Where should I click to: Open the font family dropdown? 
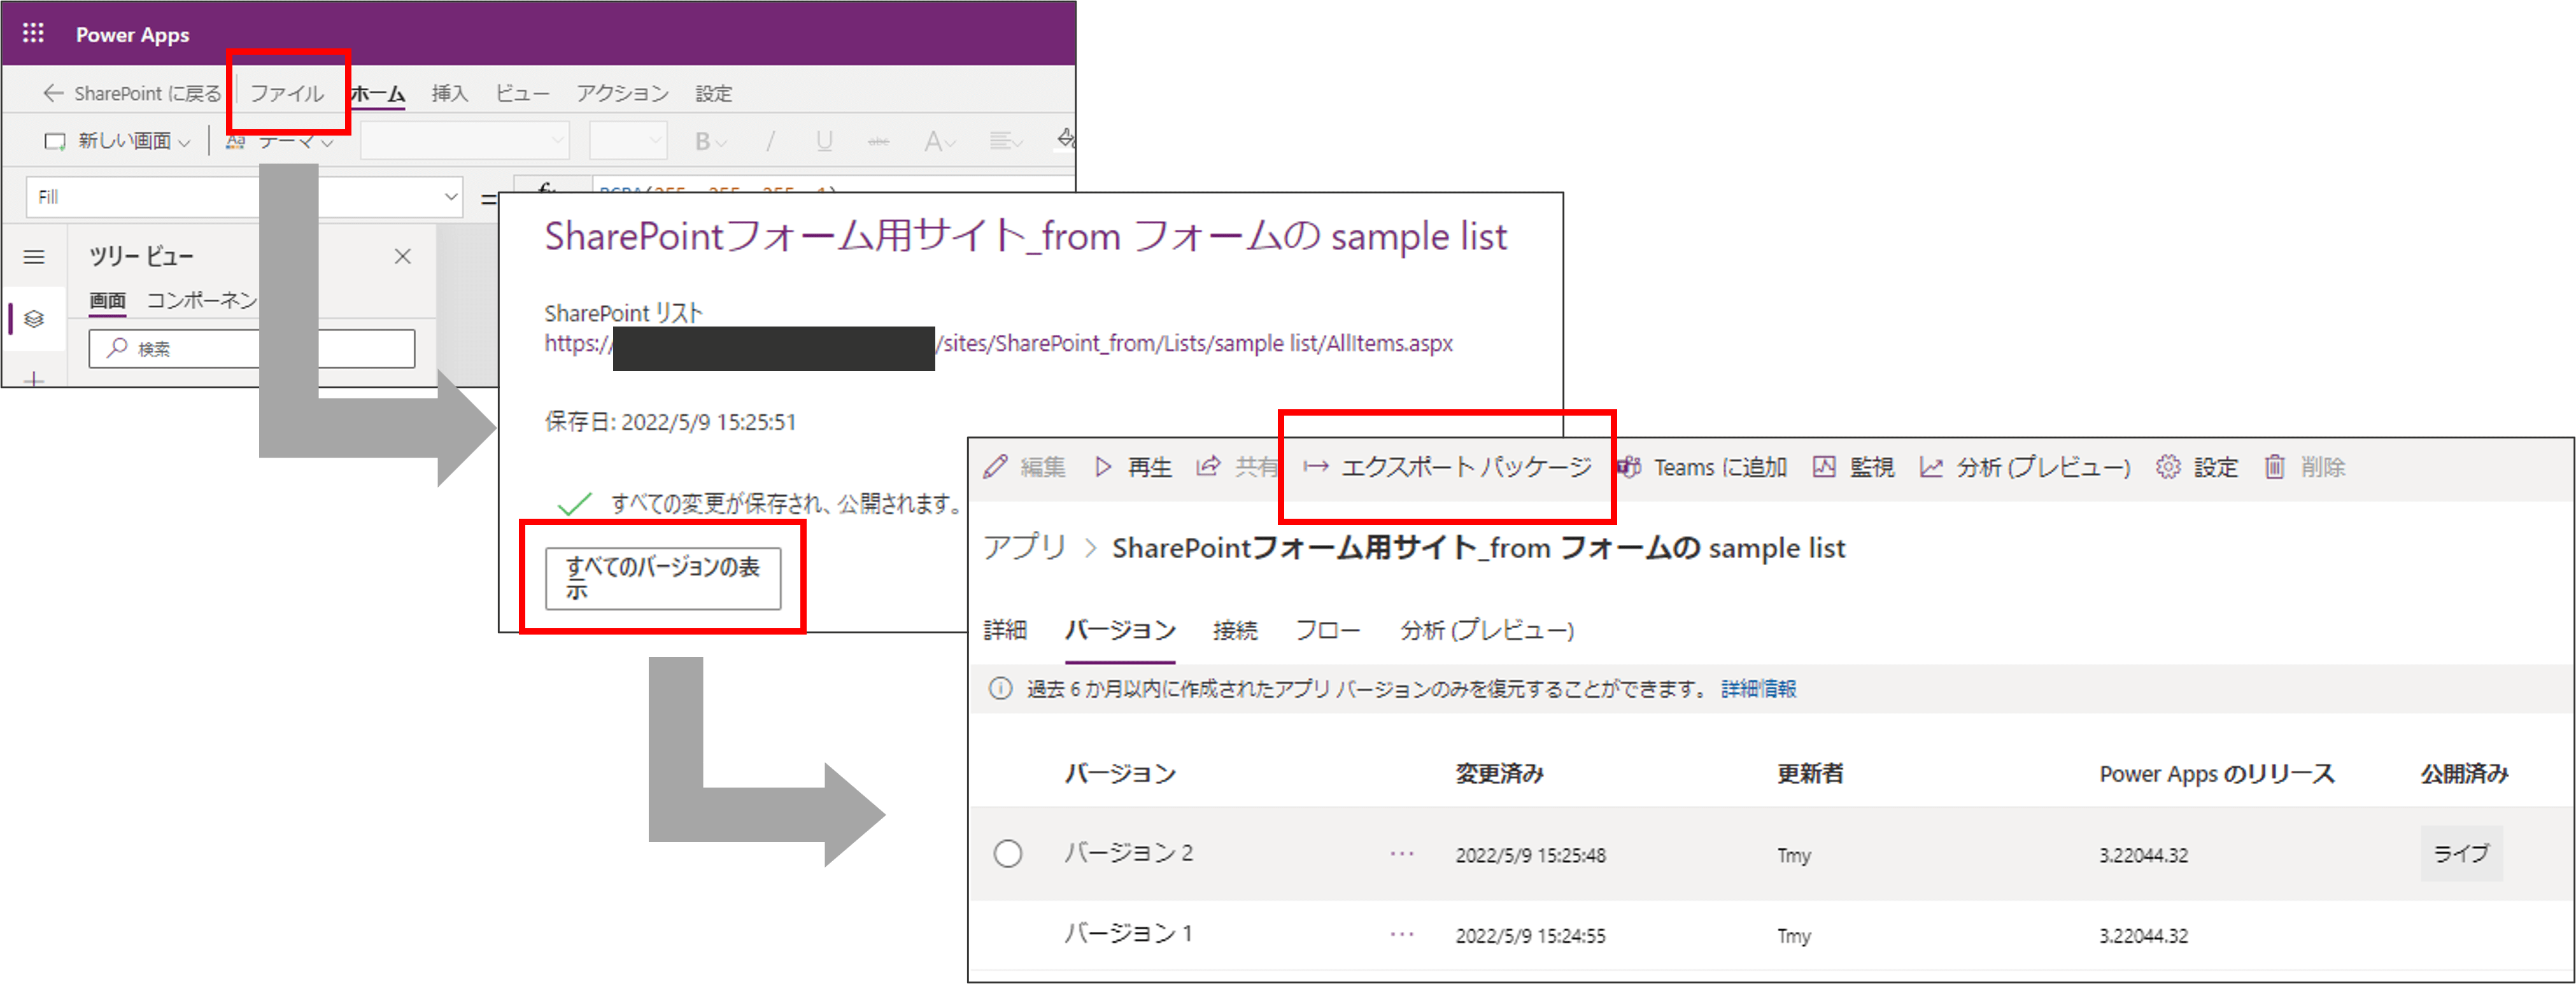tap(465, 141)
